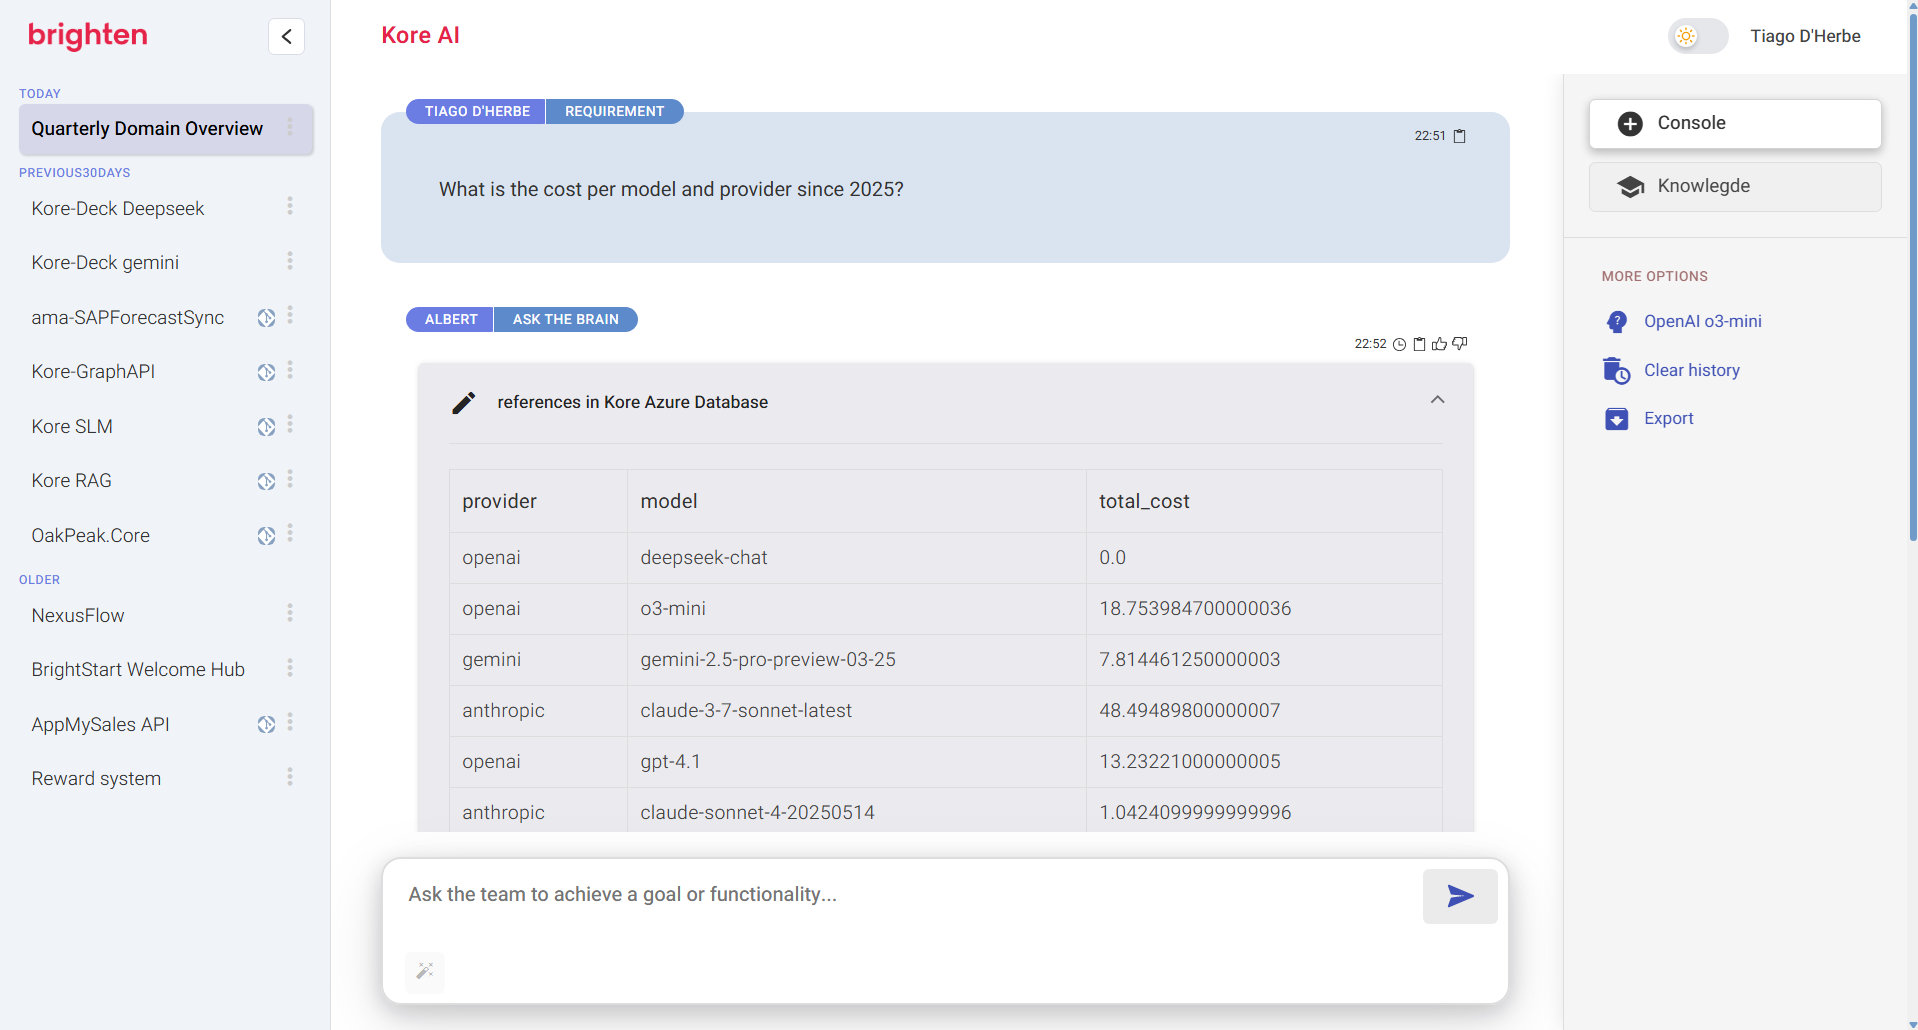Open the Console panel

[x=1735, y=124]
